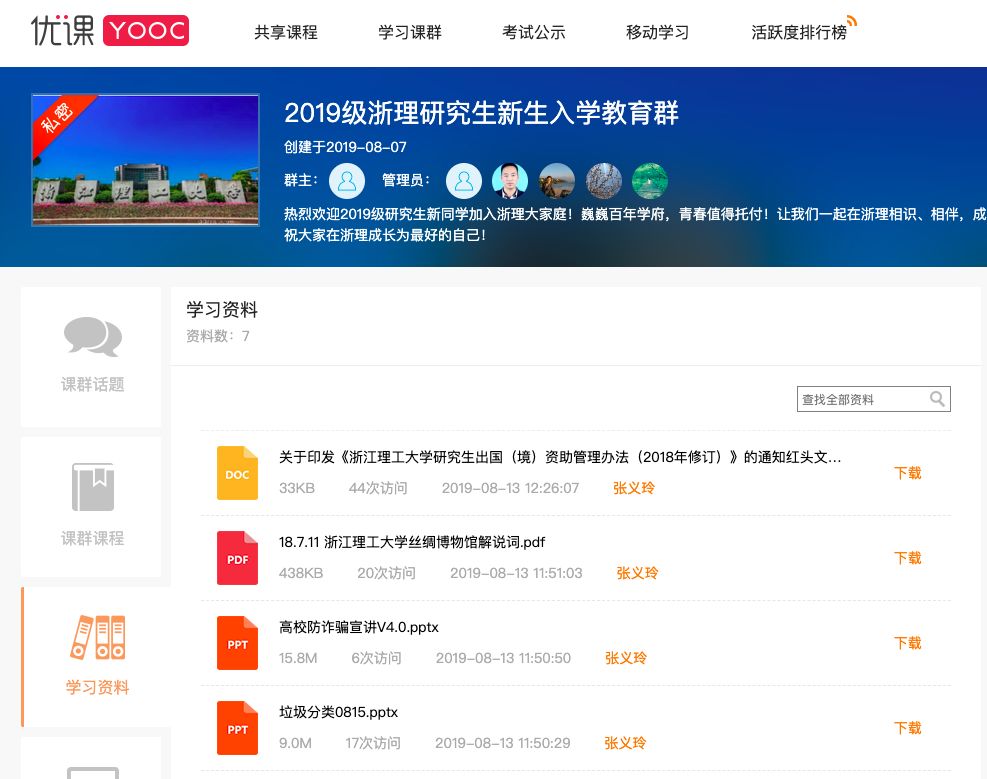The width and height of the screenshot is (987, 779).
Task: Download the 垃圾分类0815.pptx file
Action: point(907,728)
